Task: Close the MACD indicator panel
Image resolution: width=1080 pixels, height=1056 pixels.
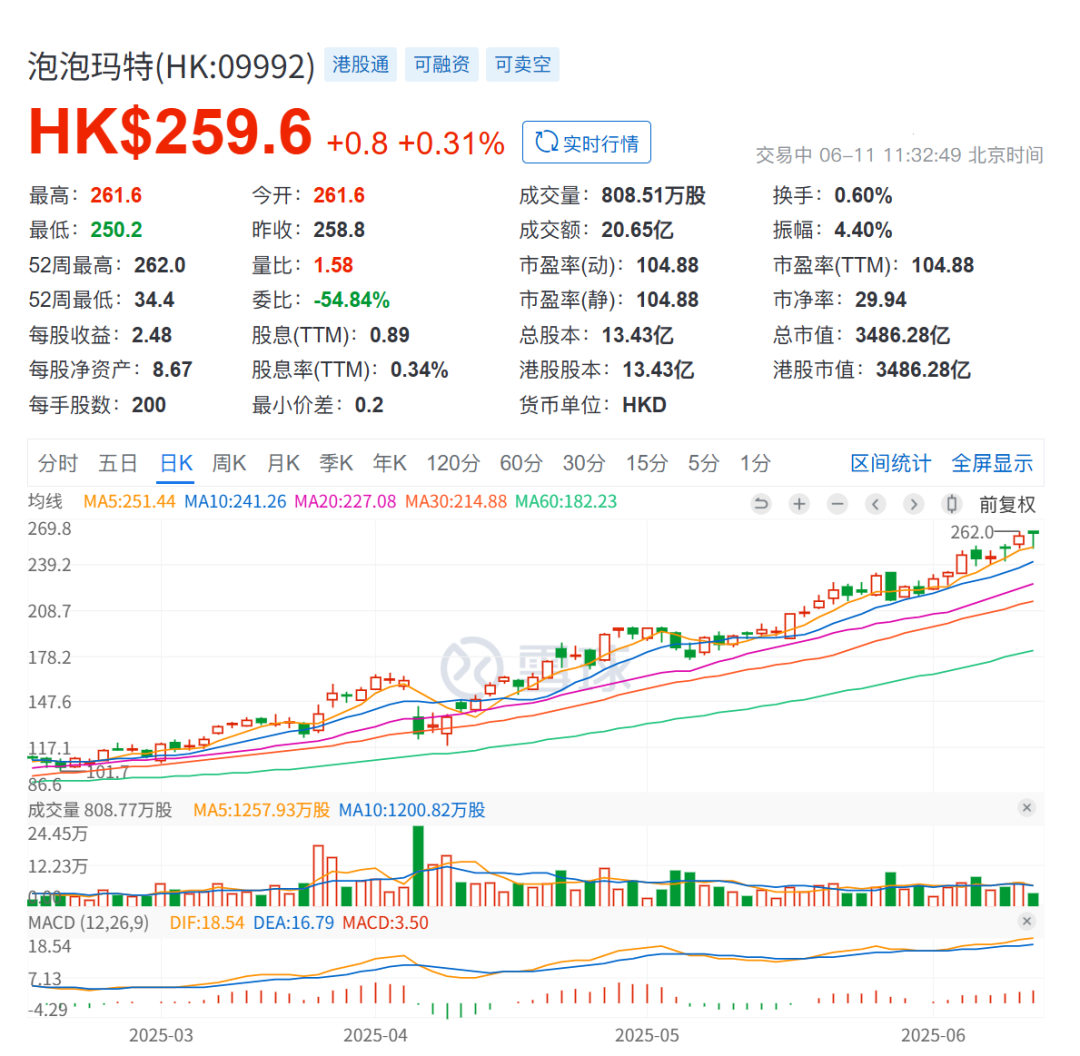Action: point(1027,921)
